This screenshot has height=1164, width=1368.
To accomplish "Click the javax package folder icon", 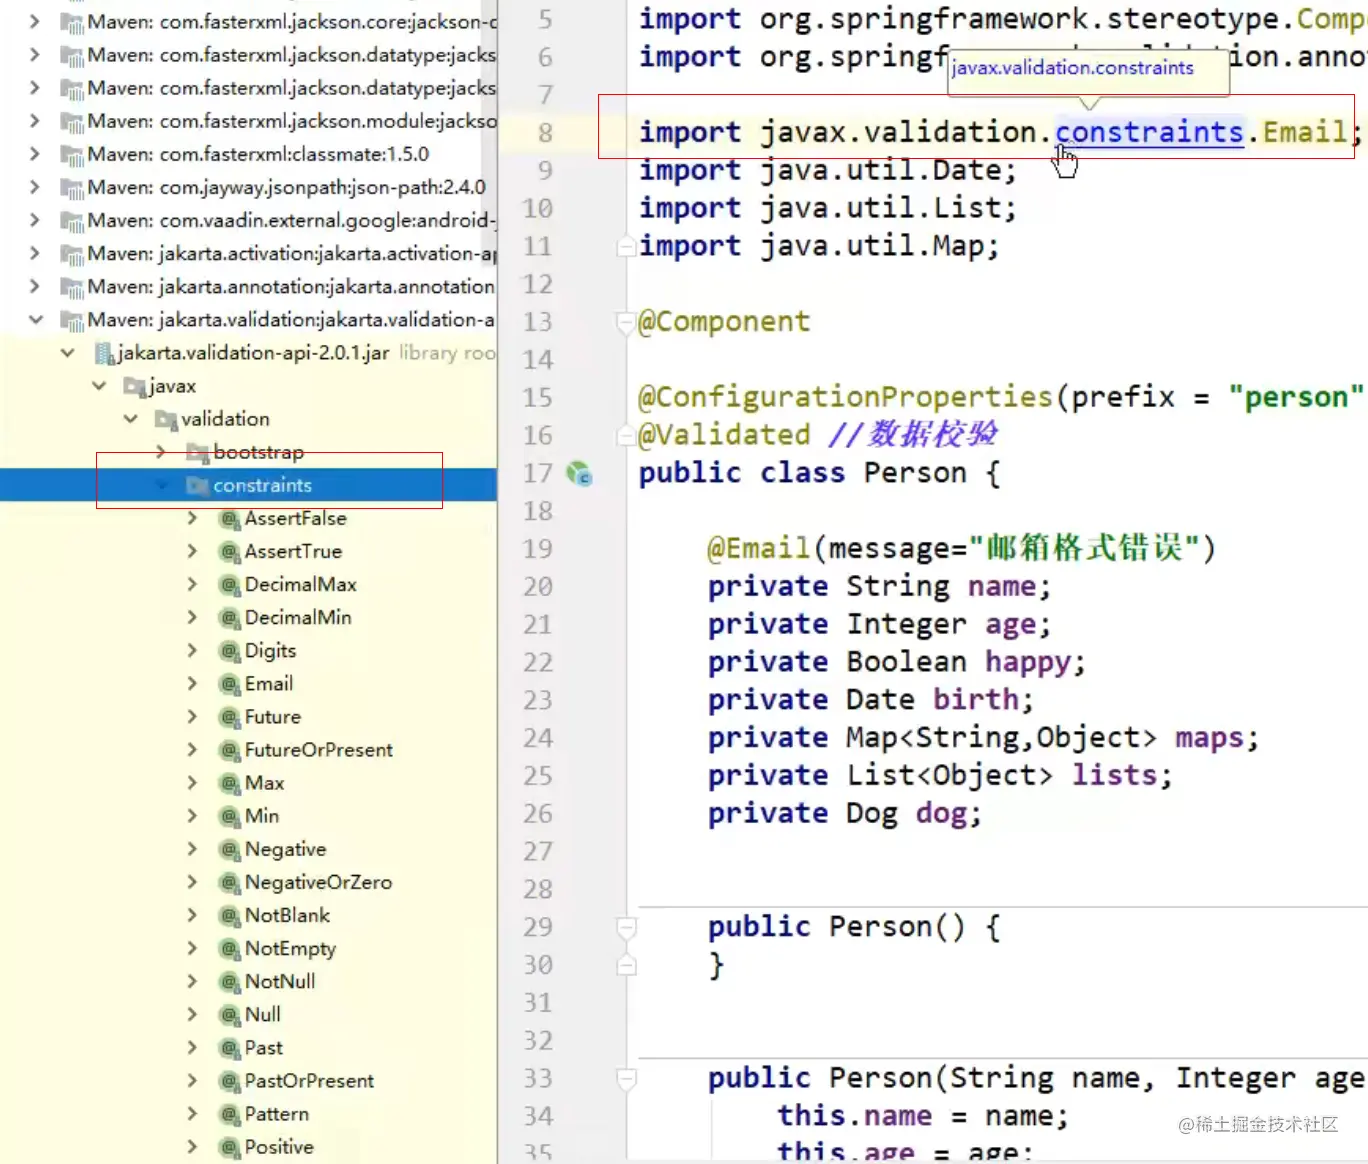I will (134, 386).
